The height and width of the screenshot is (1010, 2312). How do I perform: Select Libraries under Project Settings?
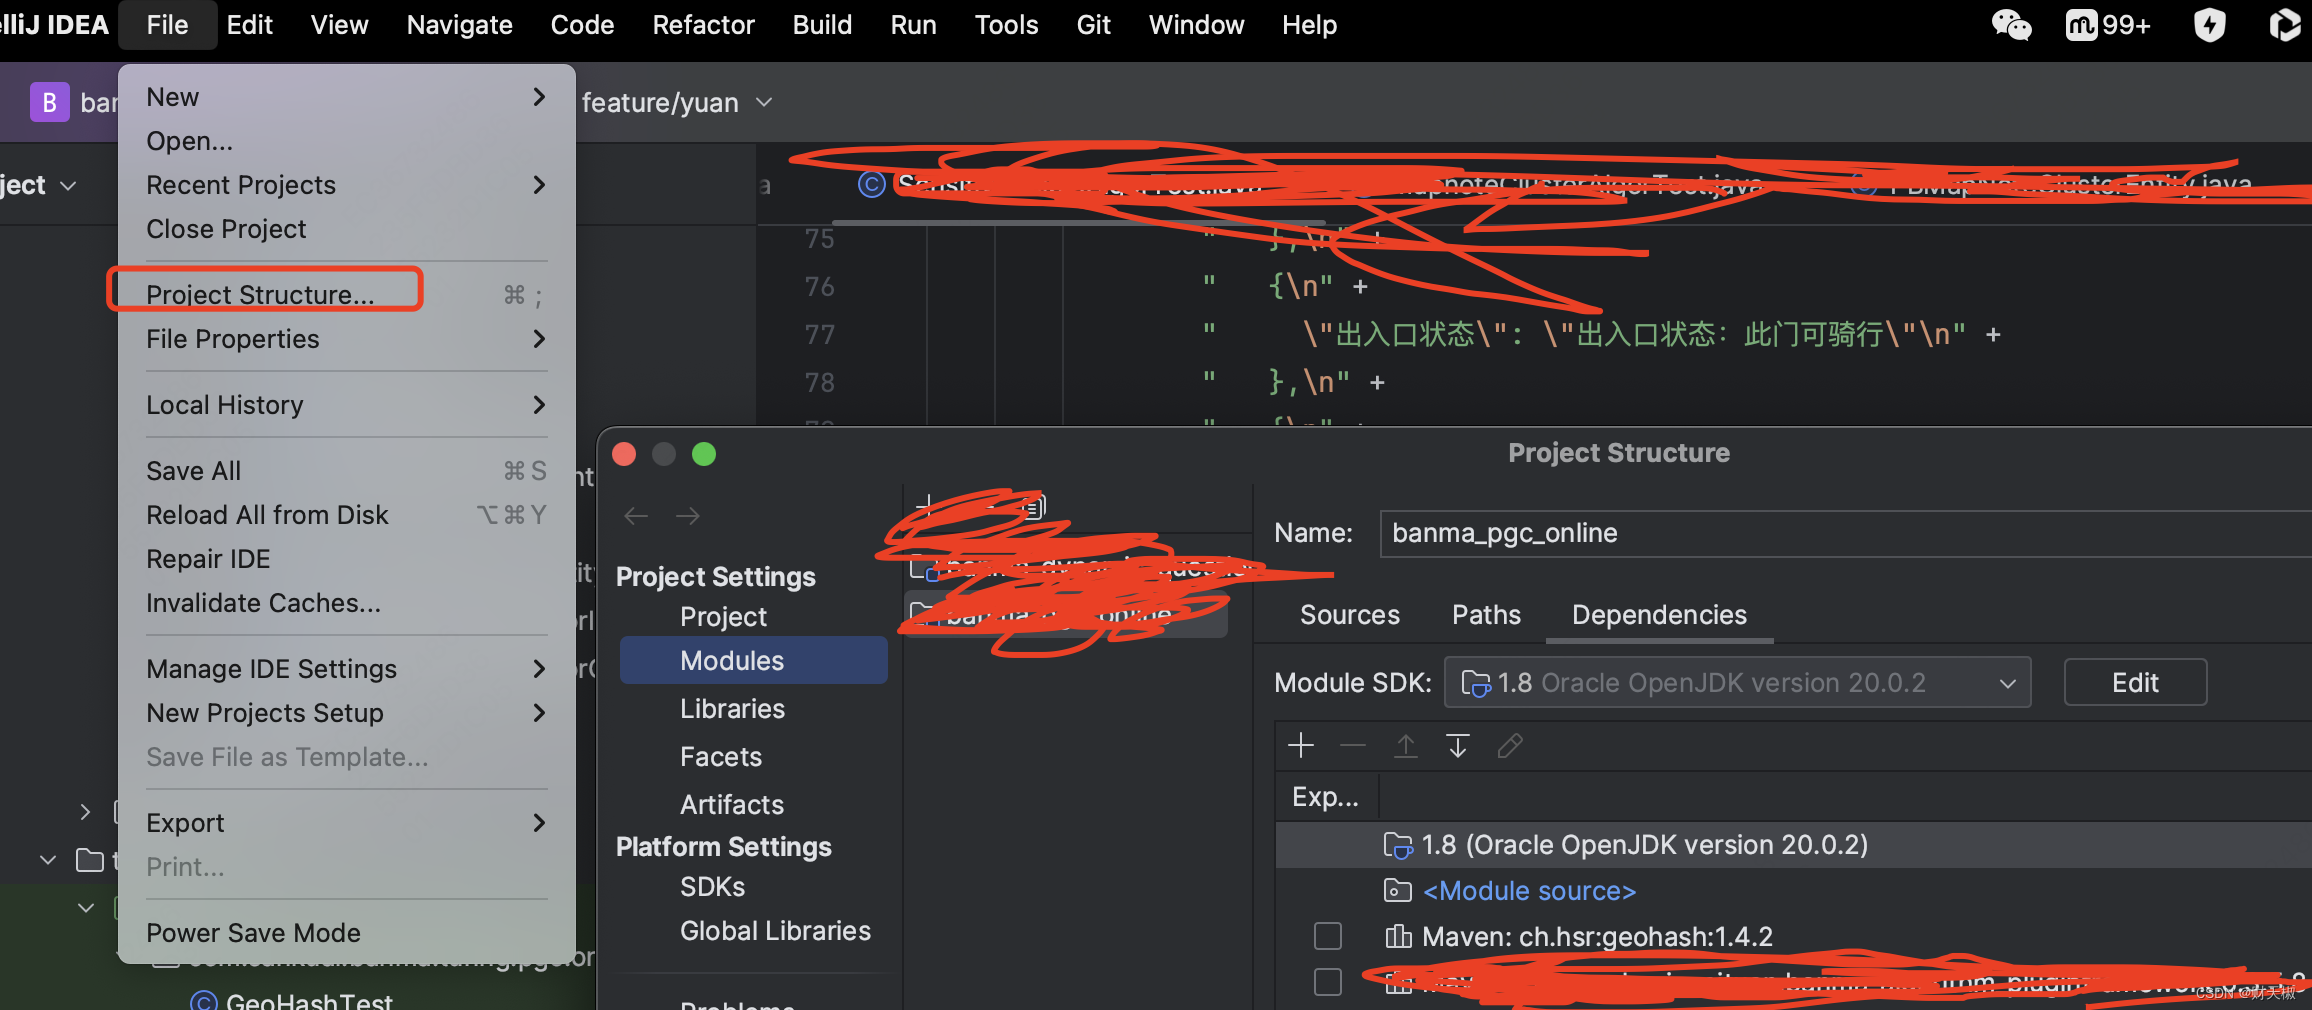(732, 709)
